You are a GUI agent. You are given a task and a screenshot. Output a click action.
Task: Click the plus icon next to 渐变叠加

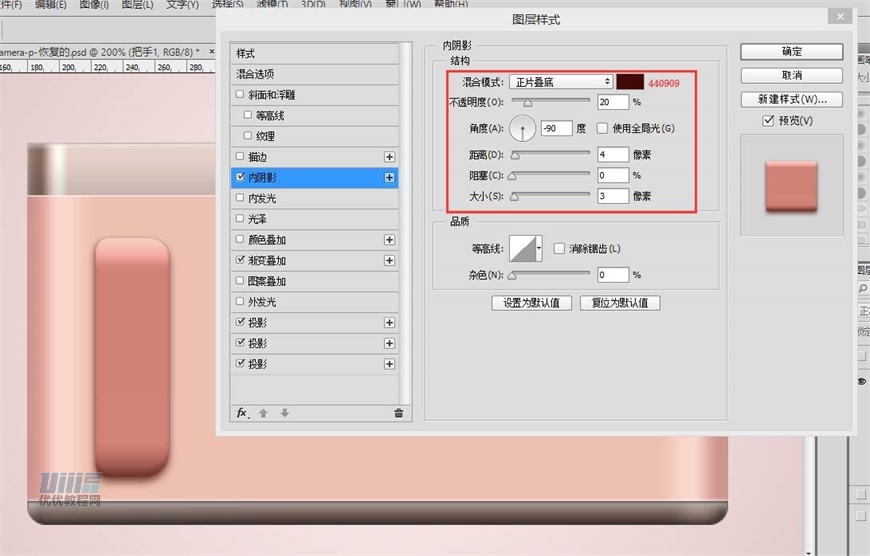[389, 261]
